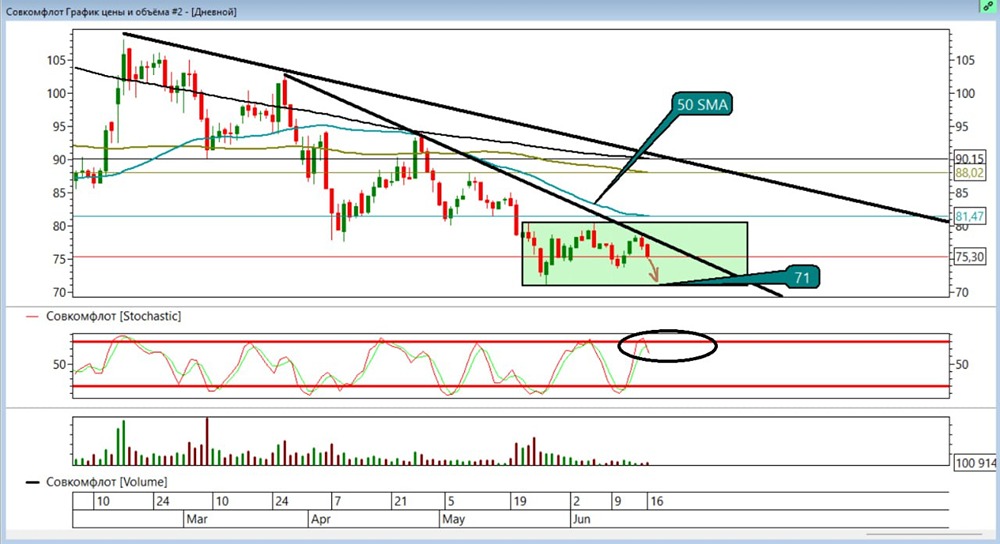The width and height of the screenshot is (1000, 544).
Task: Select the 90,15 price level tag
Action: click(969, 159)
